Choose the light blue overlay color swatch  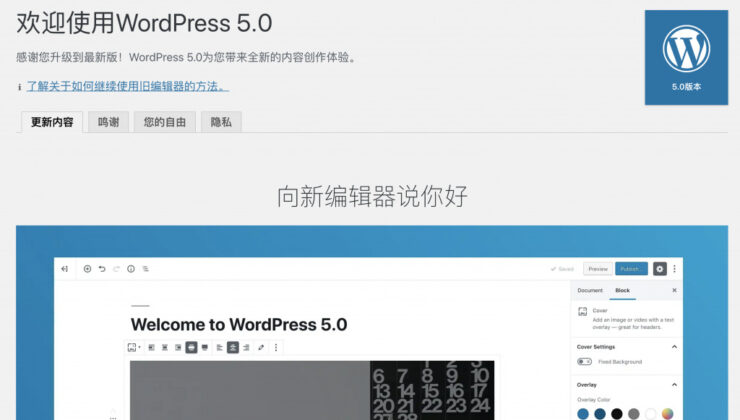pyautogui.click(x=583, y=414)
